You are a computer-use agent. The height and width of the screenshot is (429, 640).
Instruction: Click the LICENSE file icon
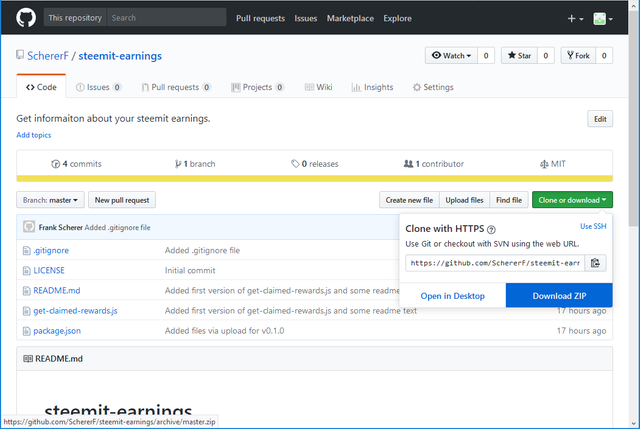point(27,270)
